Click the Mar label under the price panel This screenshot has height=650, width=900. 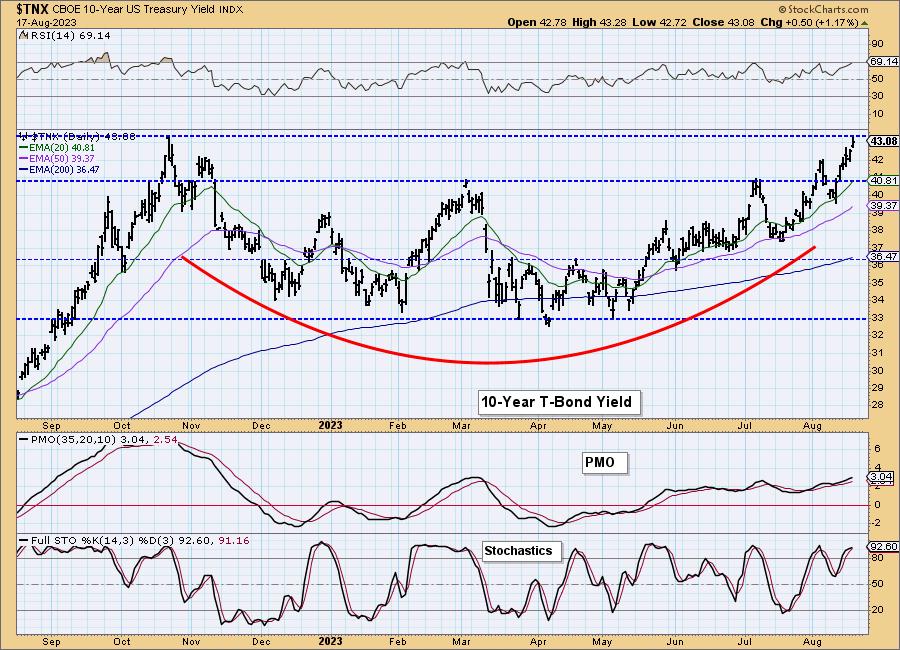pos(461,425)
